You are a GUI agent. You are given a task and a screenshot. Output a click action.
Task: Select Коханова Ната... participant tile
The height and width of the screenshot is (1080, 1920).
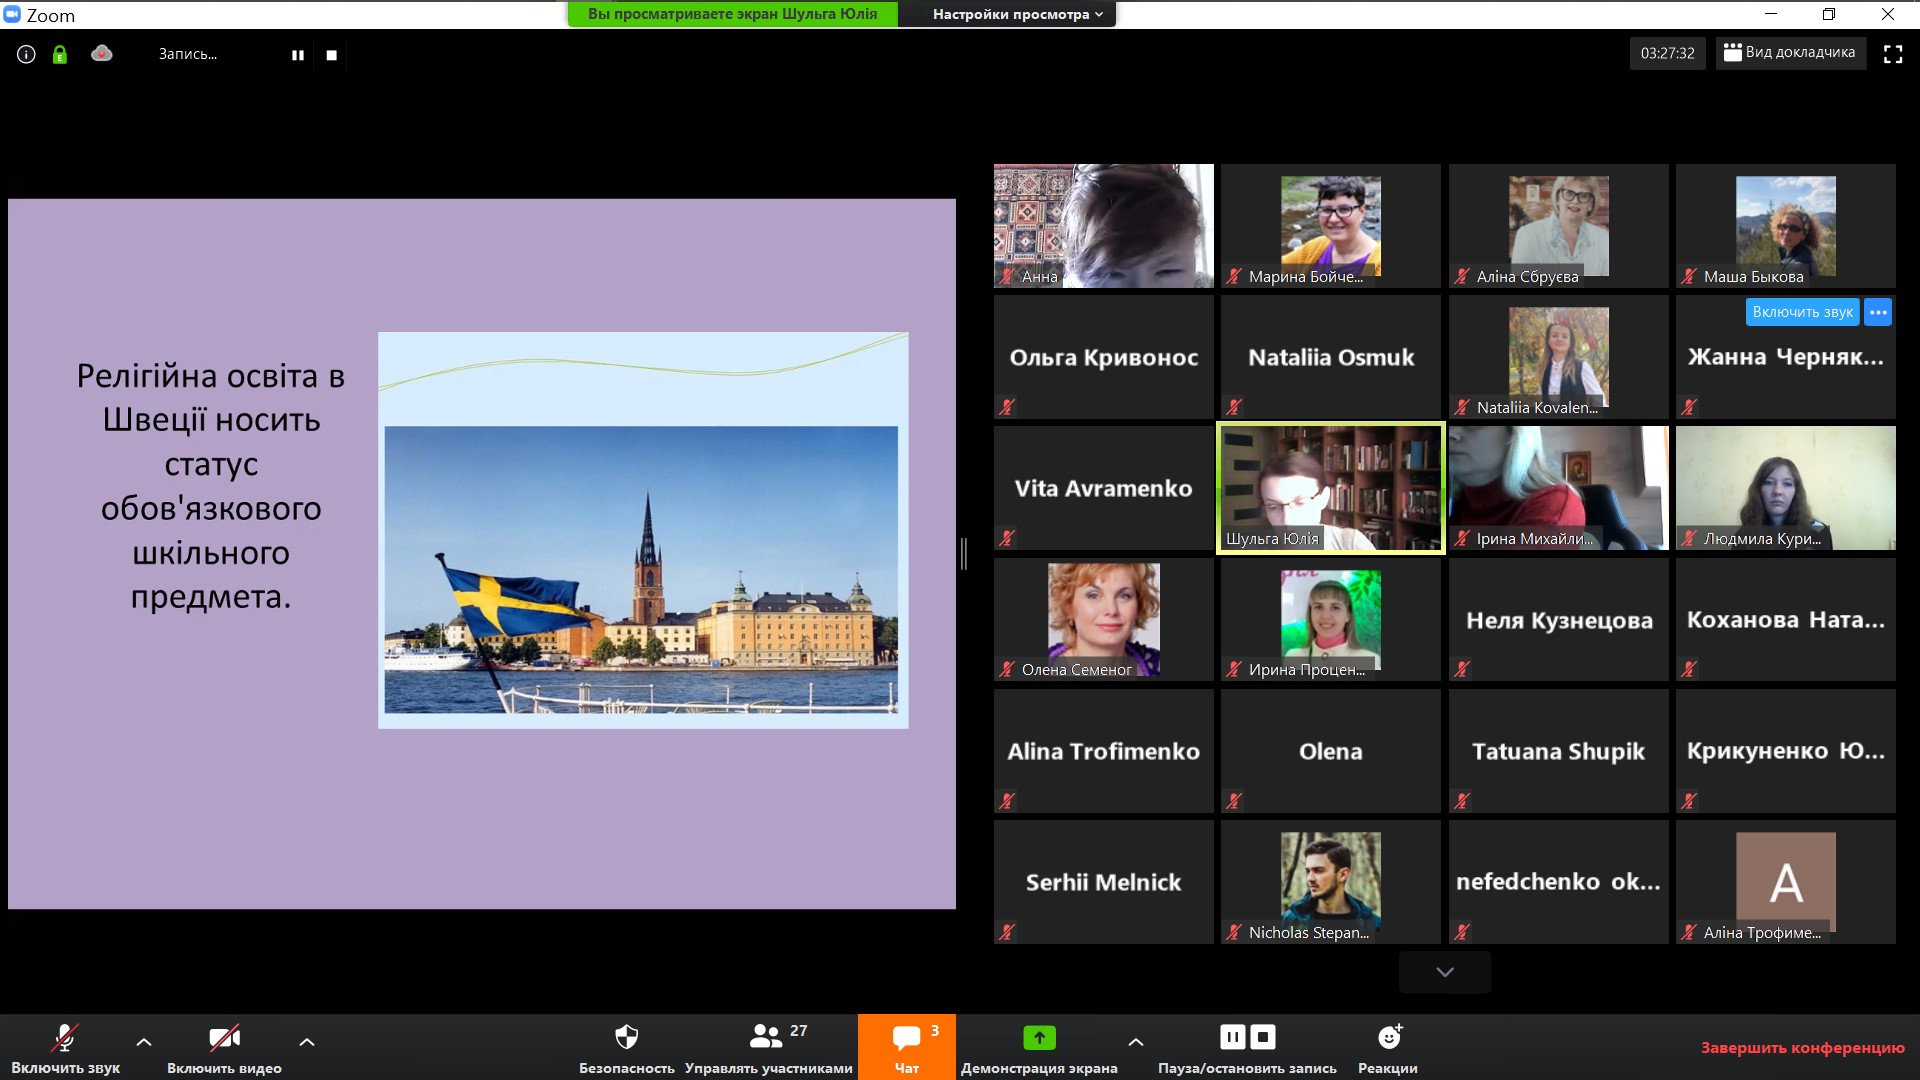click(1786, 619)
